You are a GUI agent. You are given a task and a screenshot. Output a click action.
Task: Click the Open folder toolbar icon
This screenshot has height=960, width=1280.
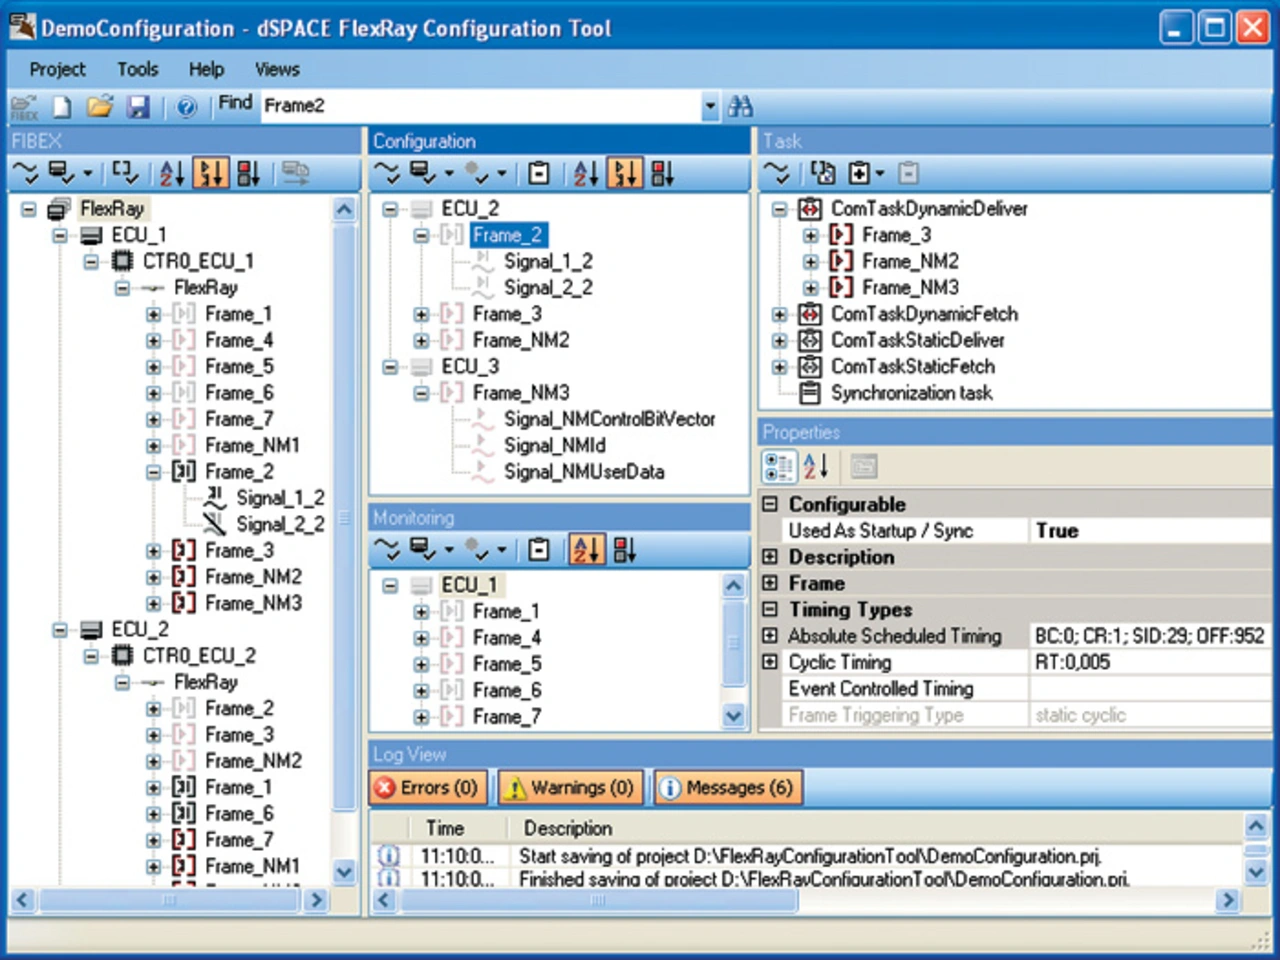(x=100, y=106)
